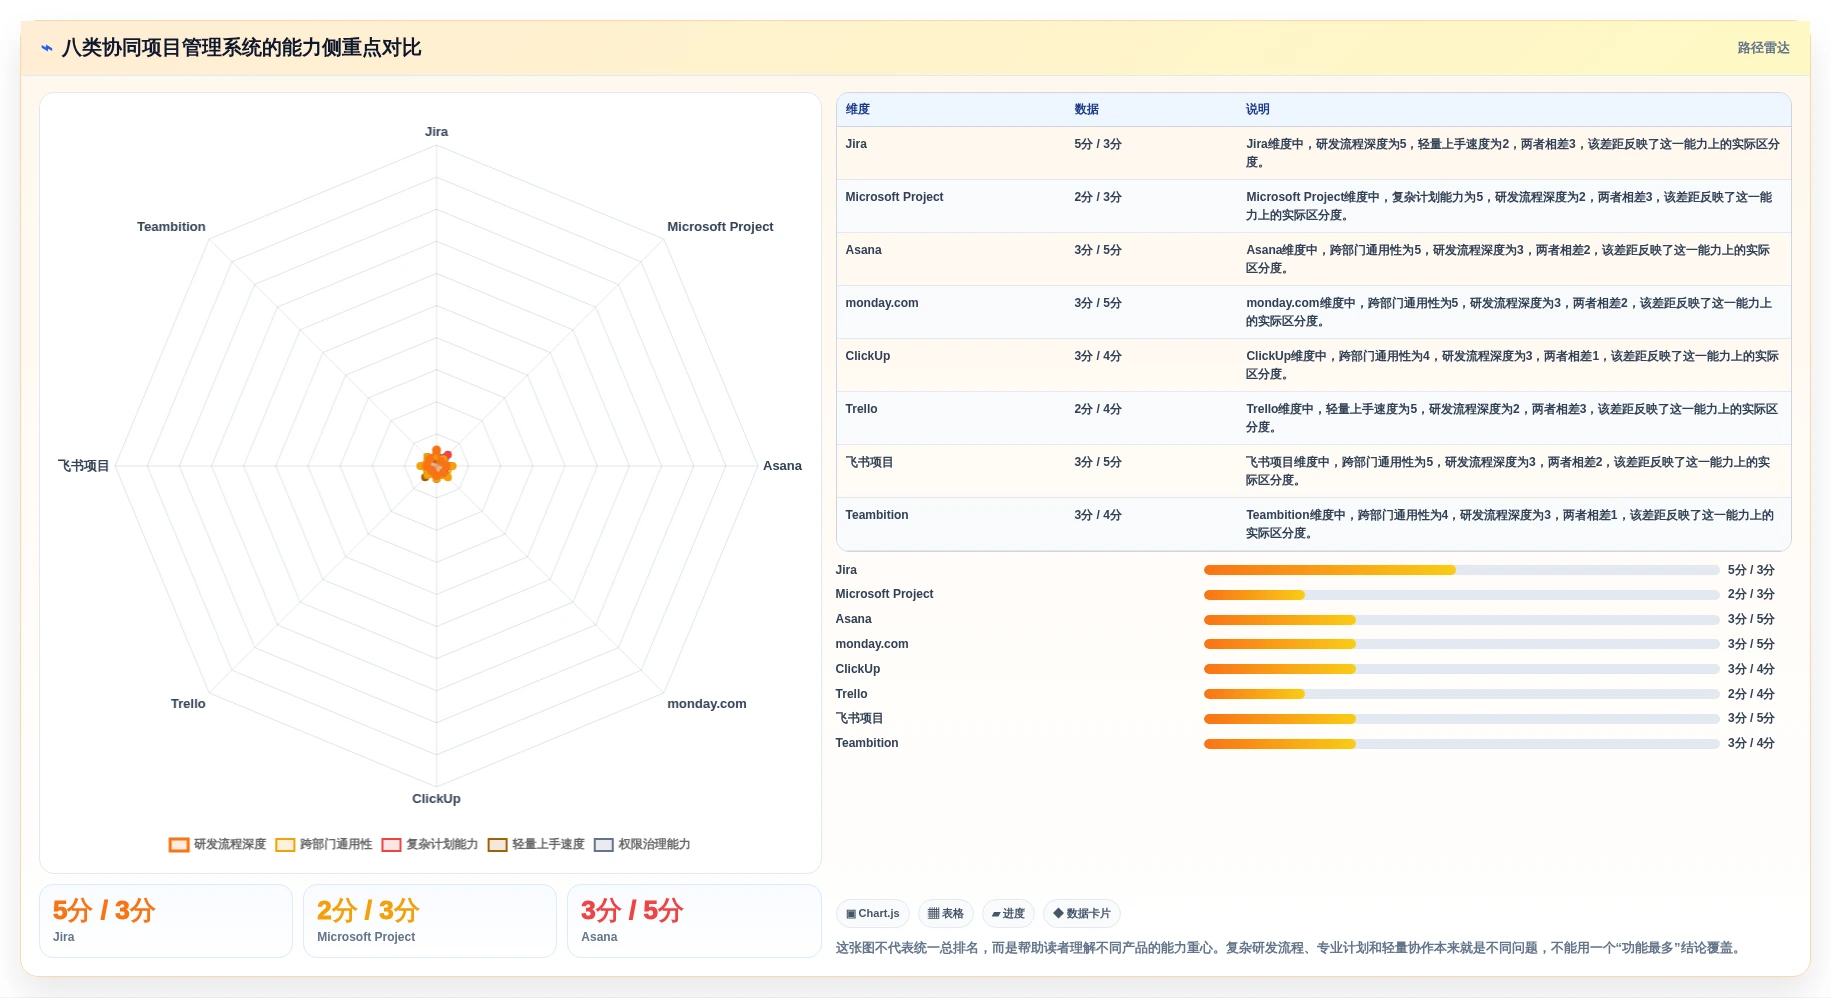Select the 飞书项目 table row name
1831x998 pixels.
tap(869, 462)
